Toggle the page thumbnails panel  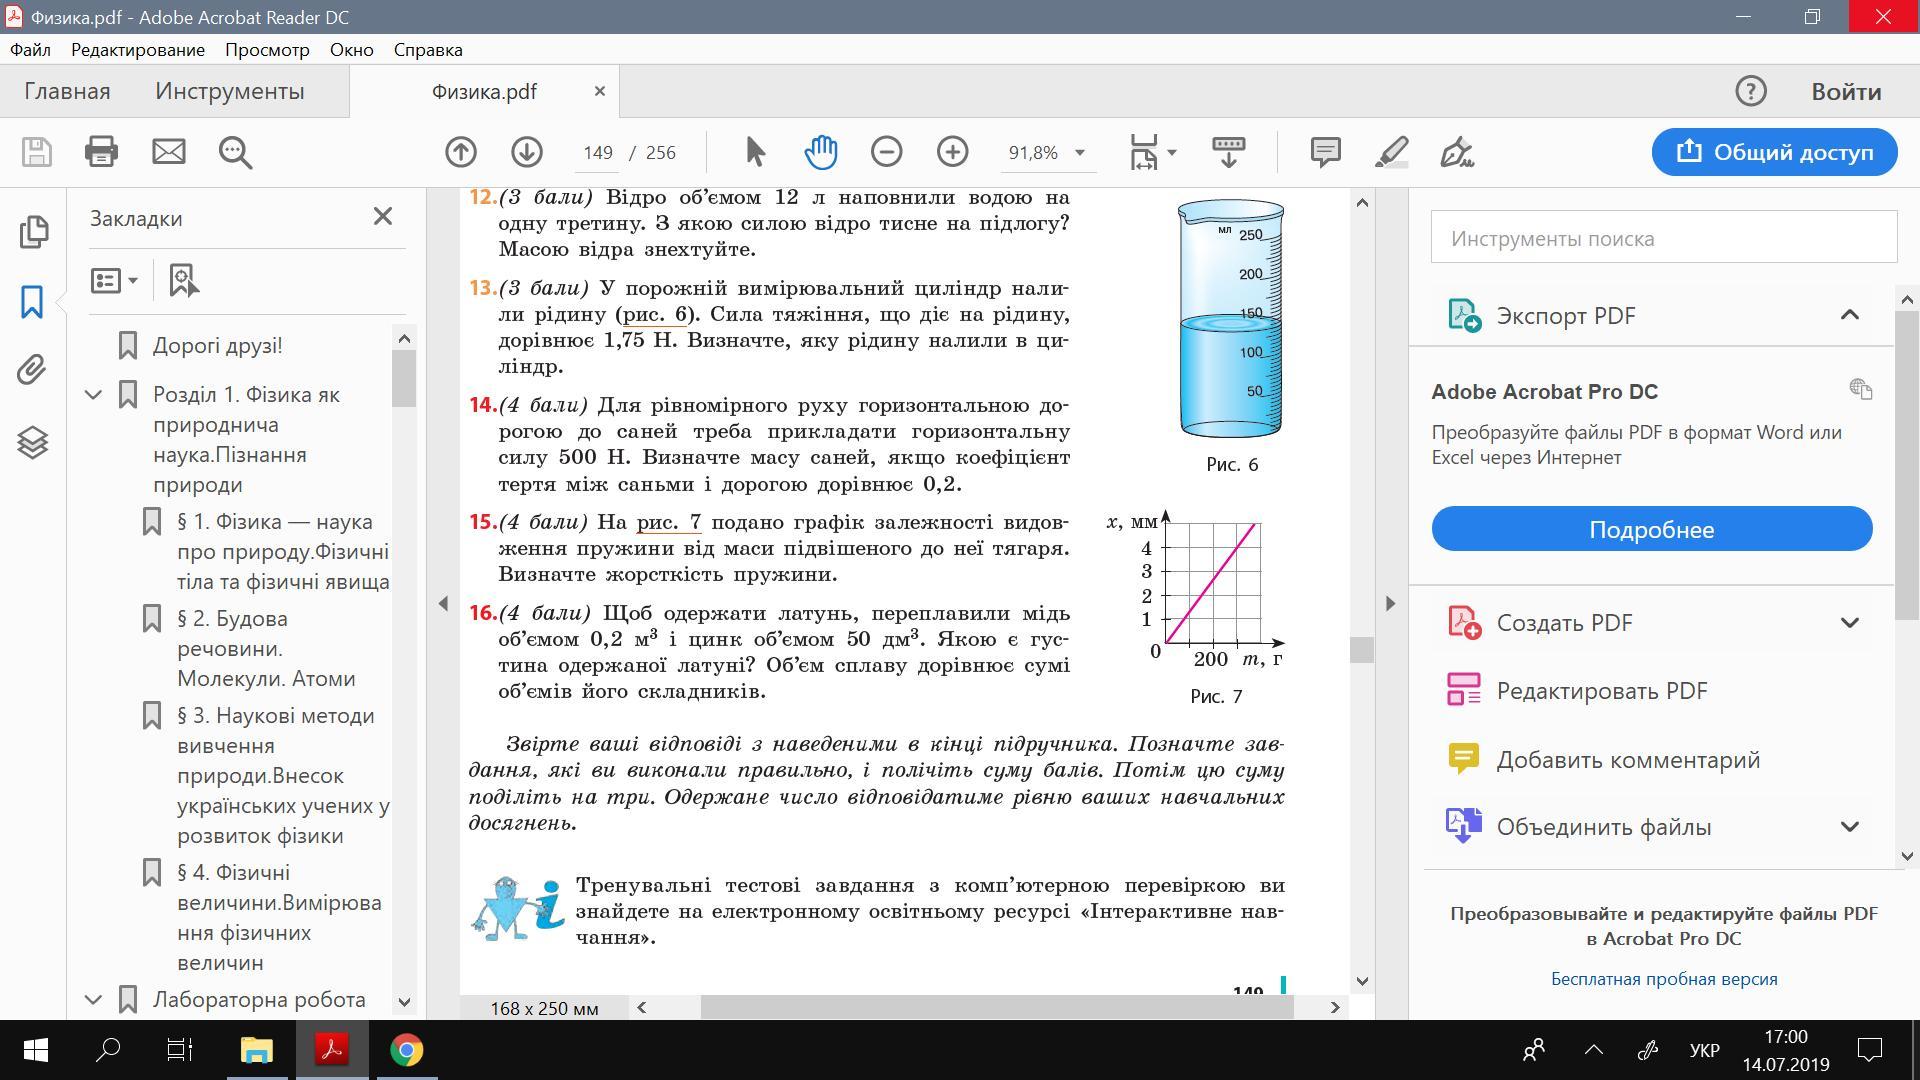pos(32,231)
